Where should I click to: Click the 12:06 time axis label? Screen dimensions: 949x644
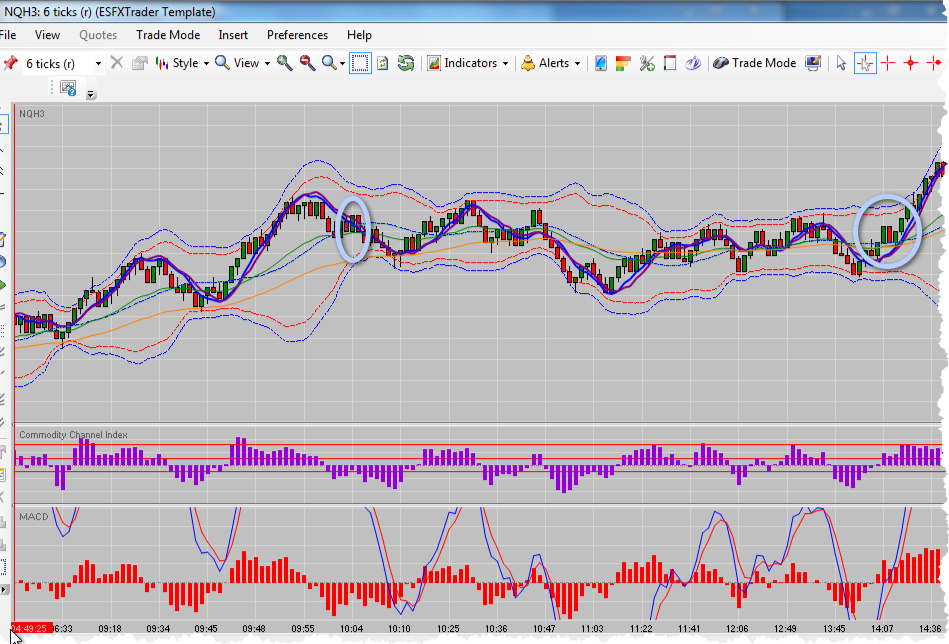737,628
